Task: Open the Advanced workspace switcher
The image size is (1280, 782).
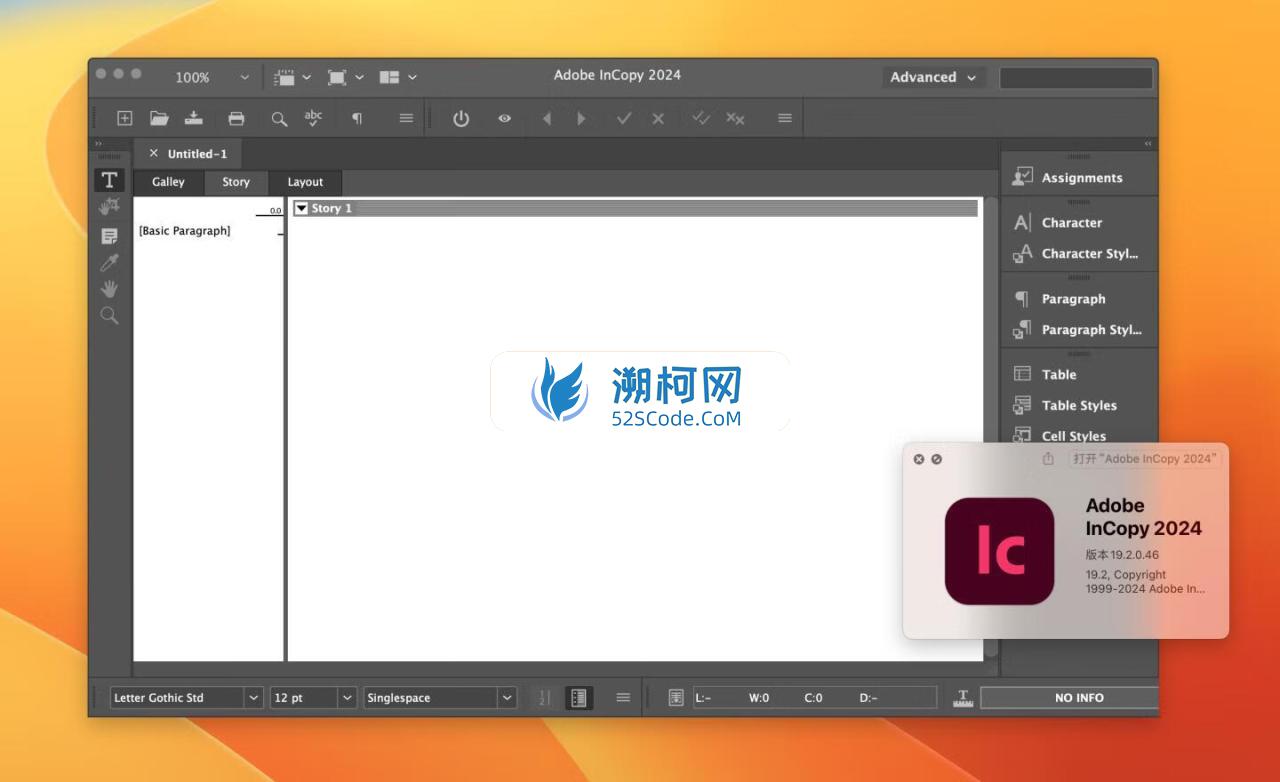Action: [x=933, y=77]
